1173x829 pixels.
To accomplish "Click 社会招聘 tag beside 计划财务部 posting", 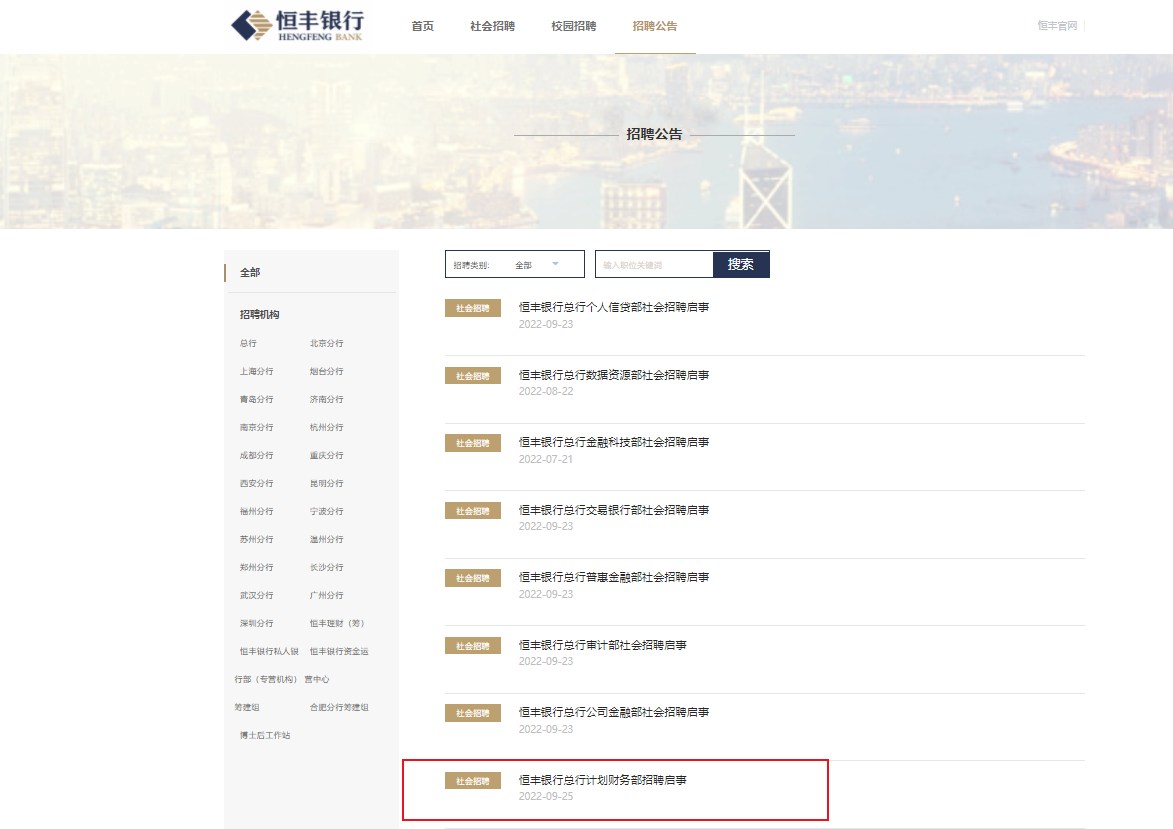I will (473, 781).
